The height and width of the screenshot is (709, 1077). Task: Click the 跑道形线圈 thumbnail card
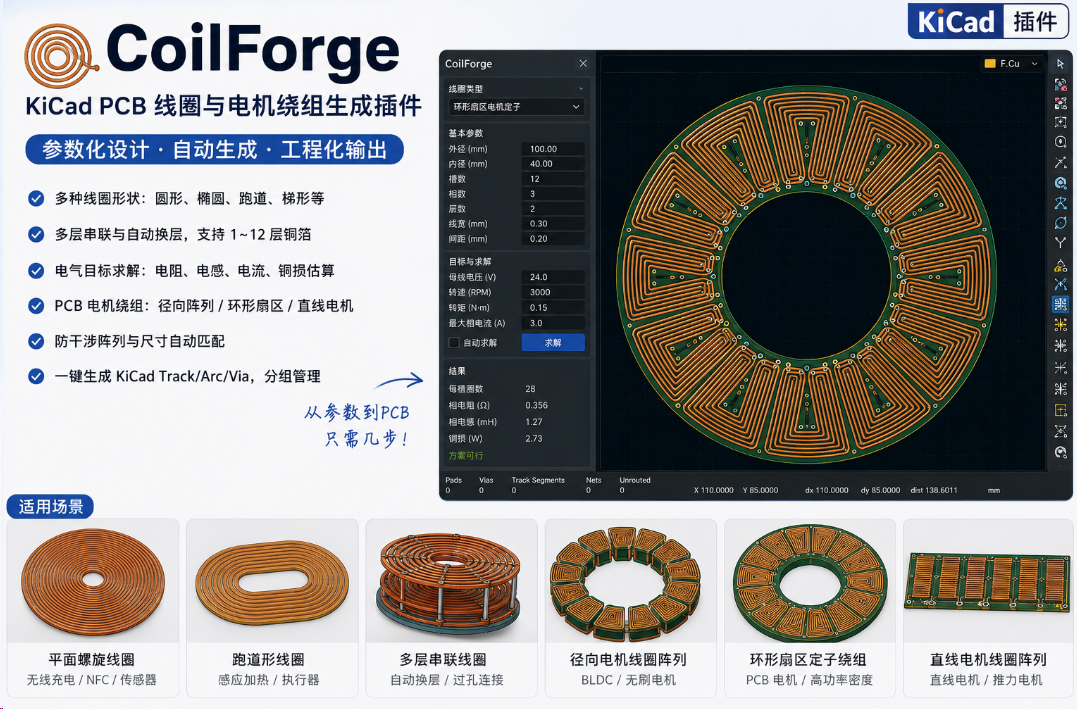(x=272, y=608)
